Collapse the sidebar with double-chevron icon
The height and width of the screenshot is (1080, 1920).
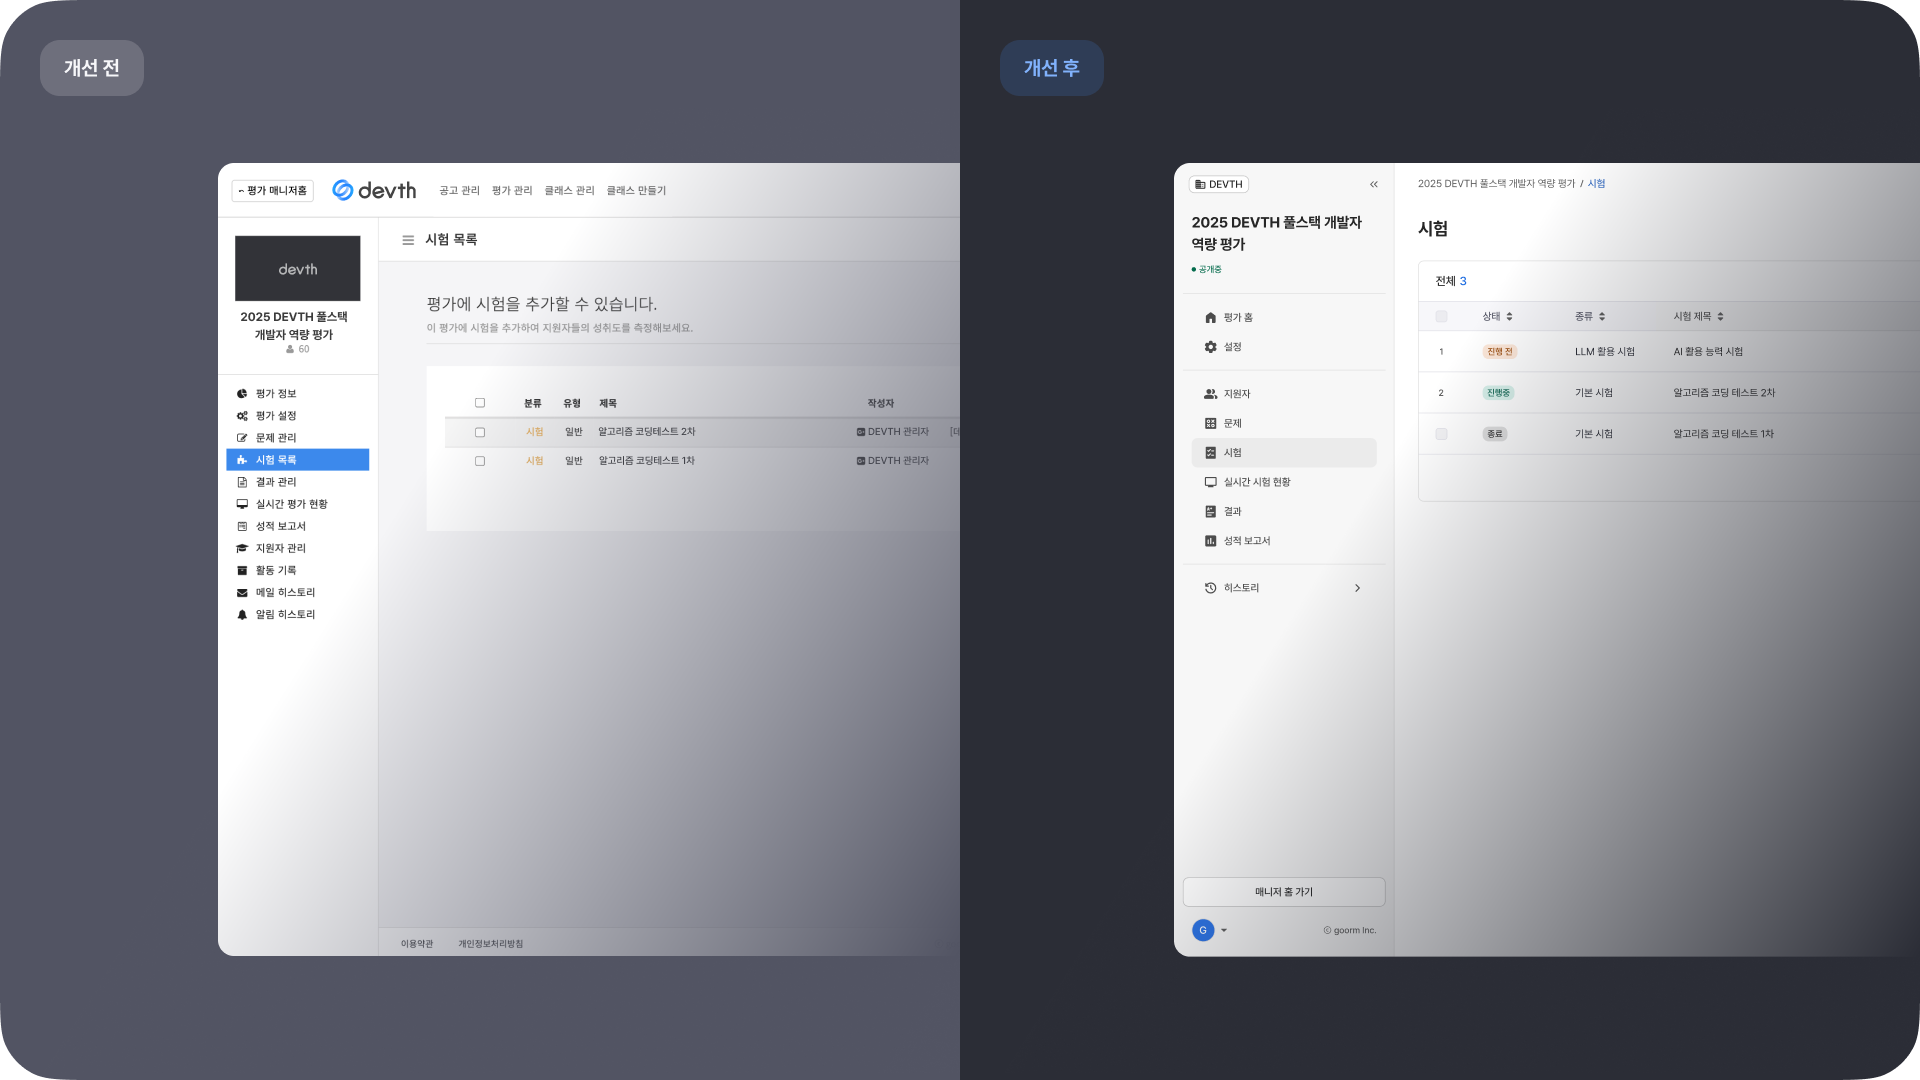[1374, 185]
